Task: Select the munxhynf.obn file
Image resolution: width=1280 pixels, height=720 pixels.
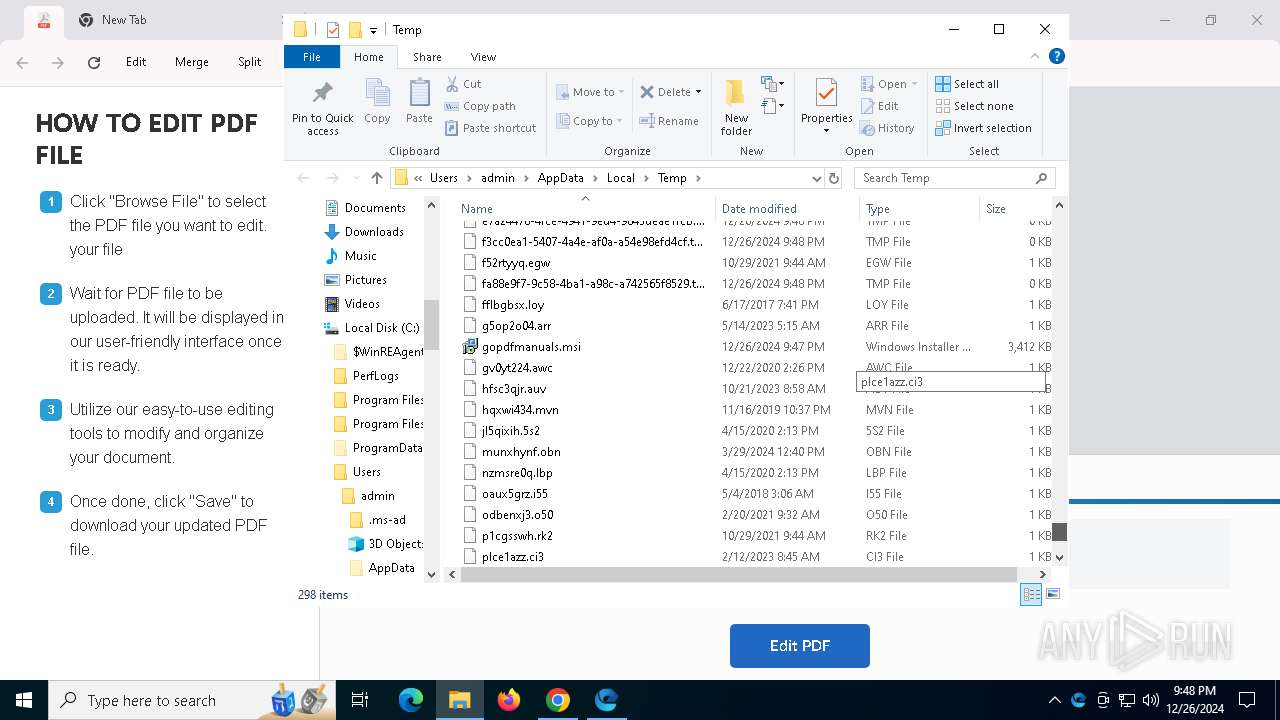Action: pos(521,452)
